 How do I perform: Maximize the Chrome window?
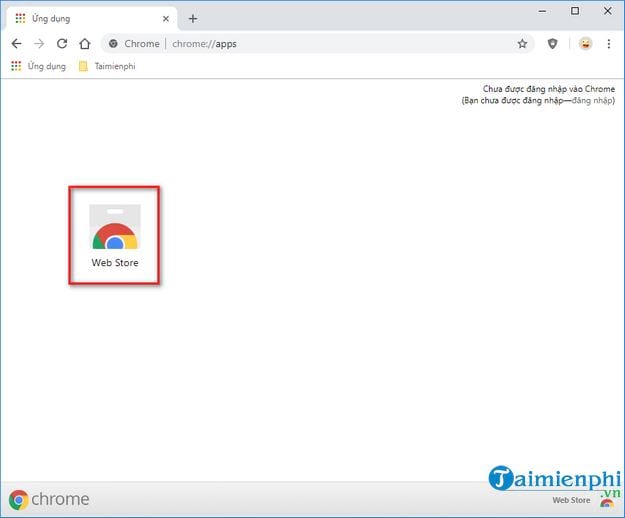pos(575,11)
